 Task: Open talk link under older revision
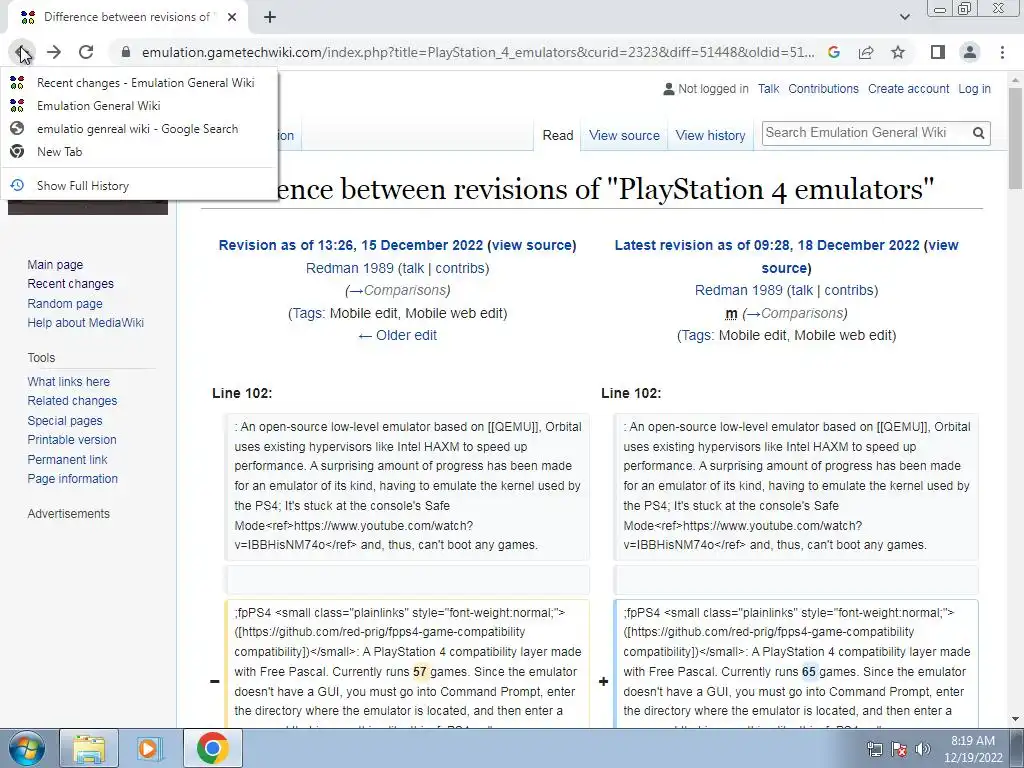click(x=413, y=268)
